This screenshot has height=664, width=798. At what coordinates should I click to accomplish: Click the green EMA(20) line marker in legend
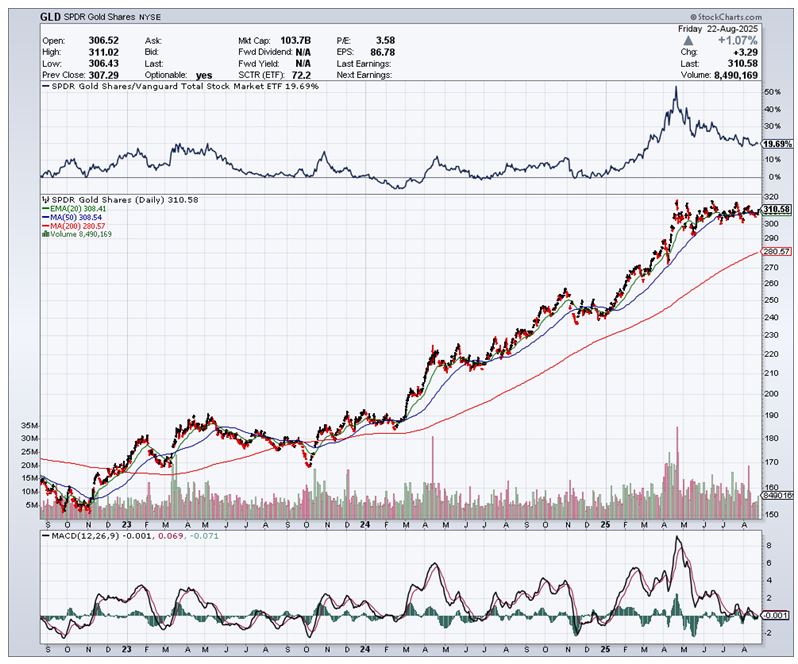coord(46,209)
